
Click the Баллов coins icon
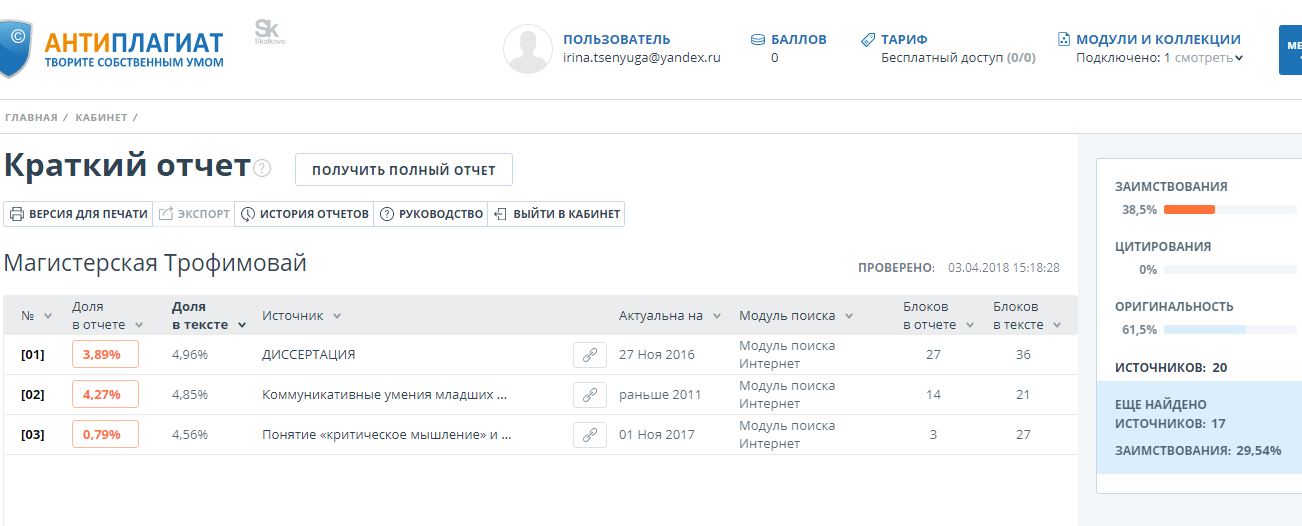tap(758, 40)
